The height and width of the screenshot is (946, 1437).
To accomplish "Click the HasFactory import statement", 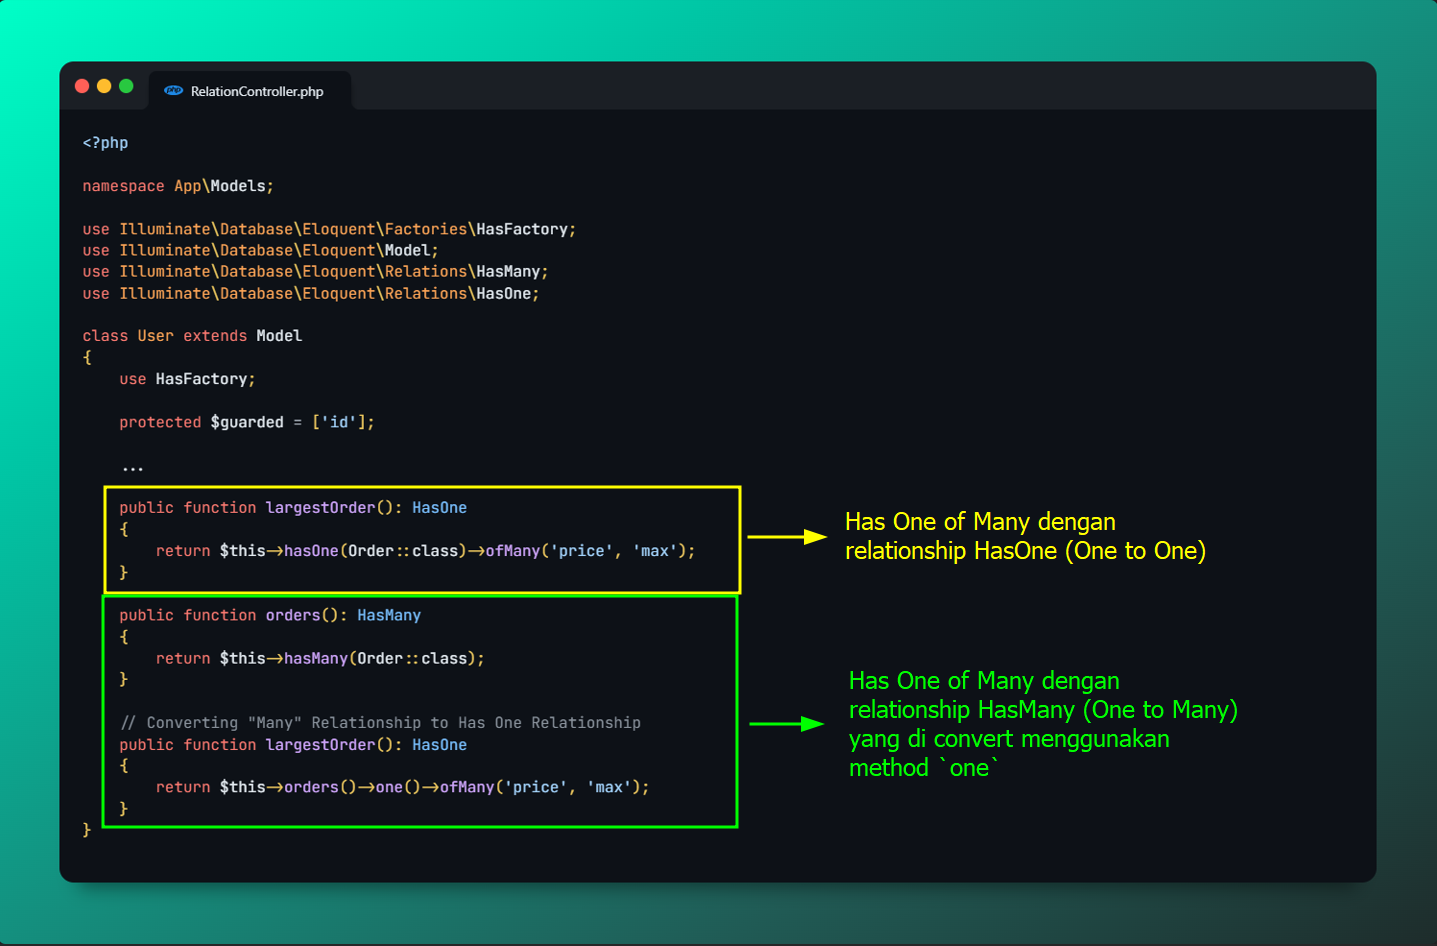I will 328,229.
